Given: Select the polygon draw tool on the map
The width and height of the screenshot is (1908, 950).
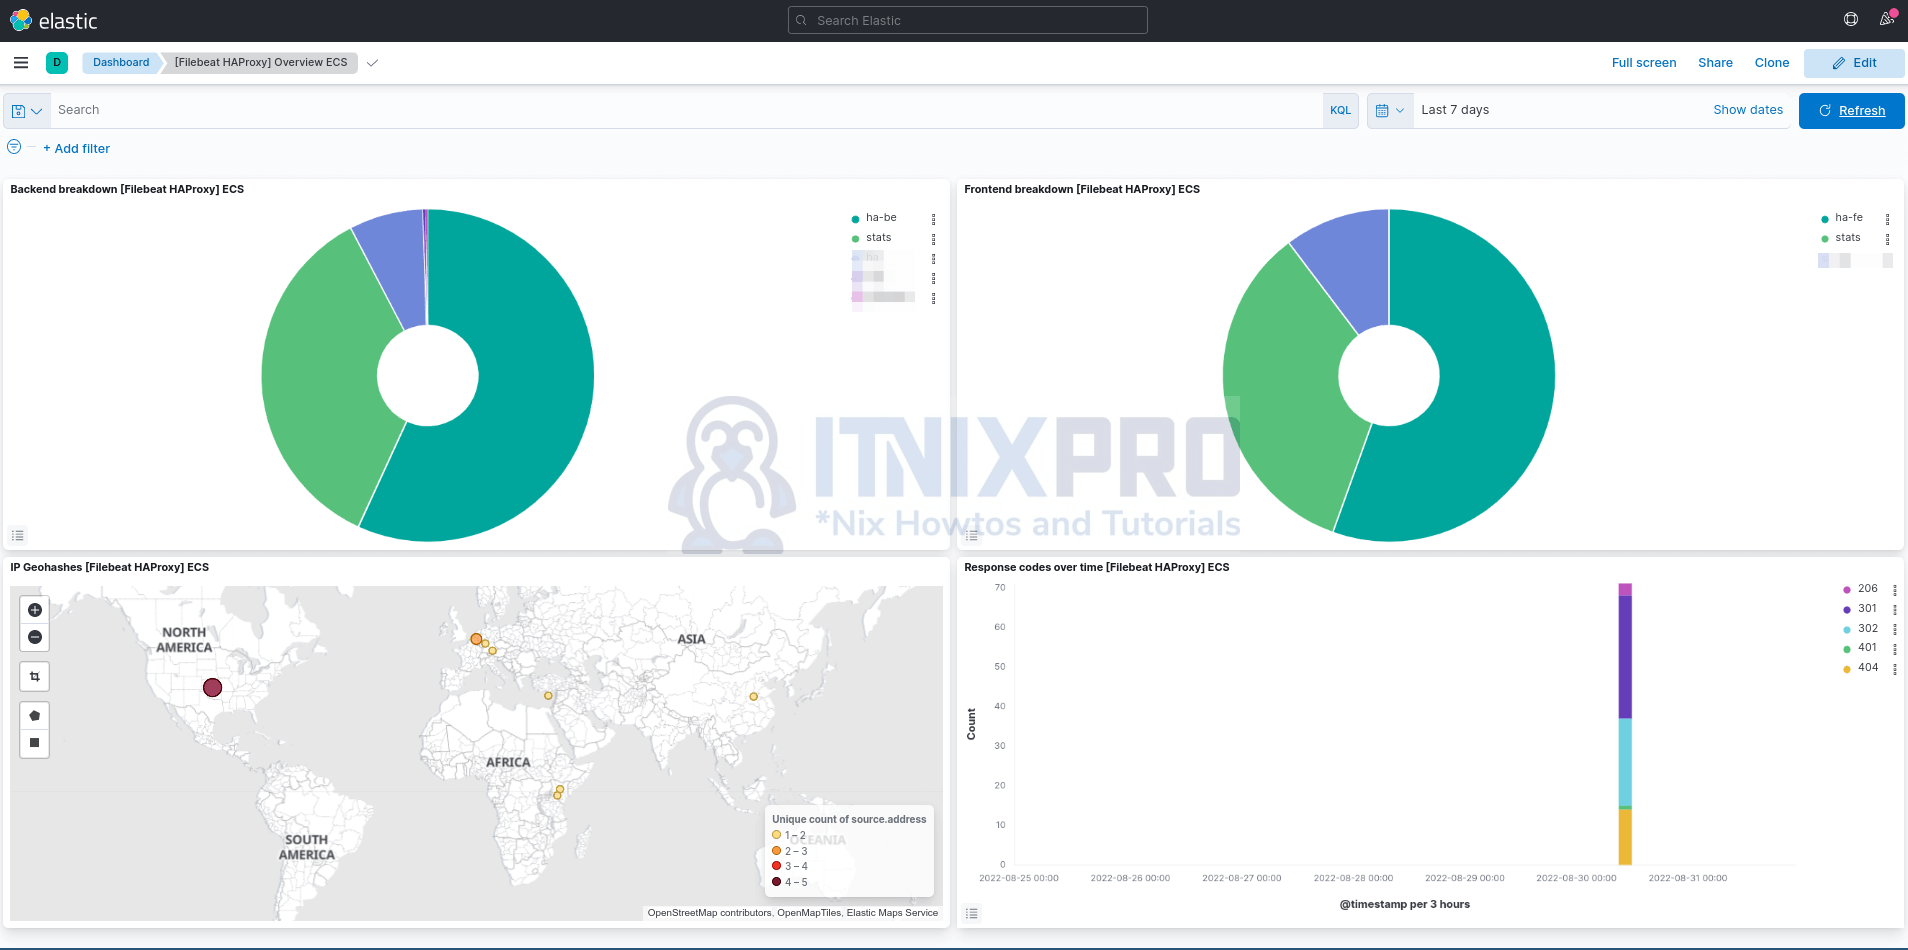Looking at the screenshot, I should tap(34, 715).
